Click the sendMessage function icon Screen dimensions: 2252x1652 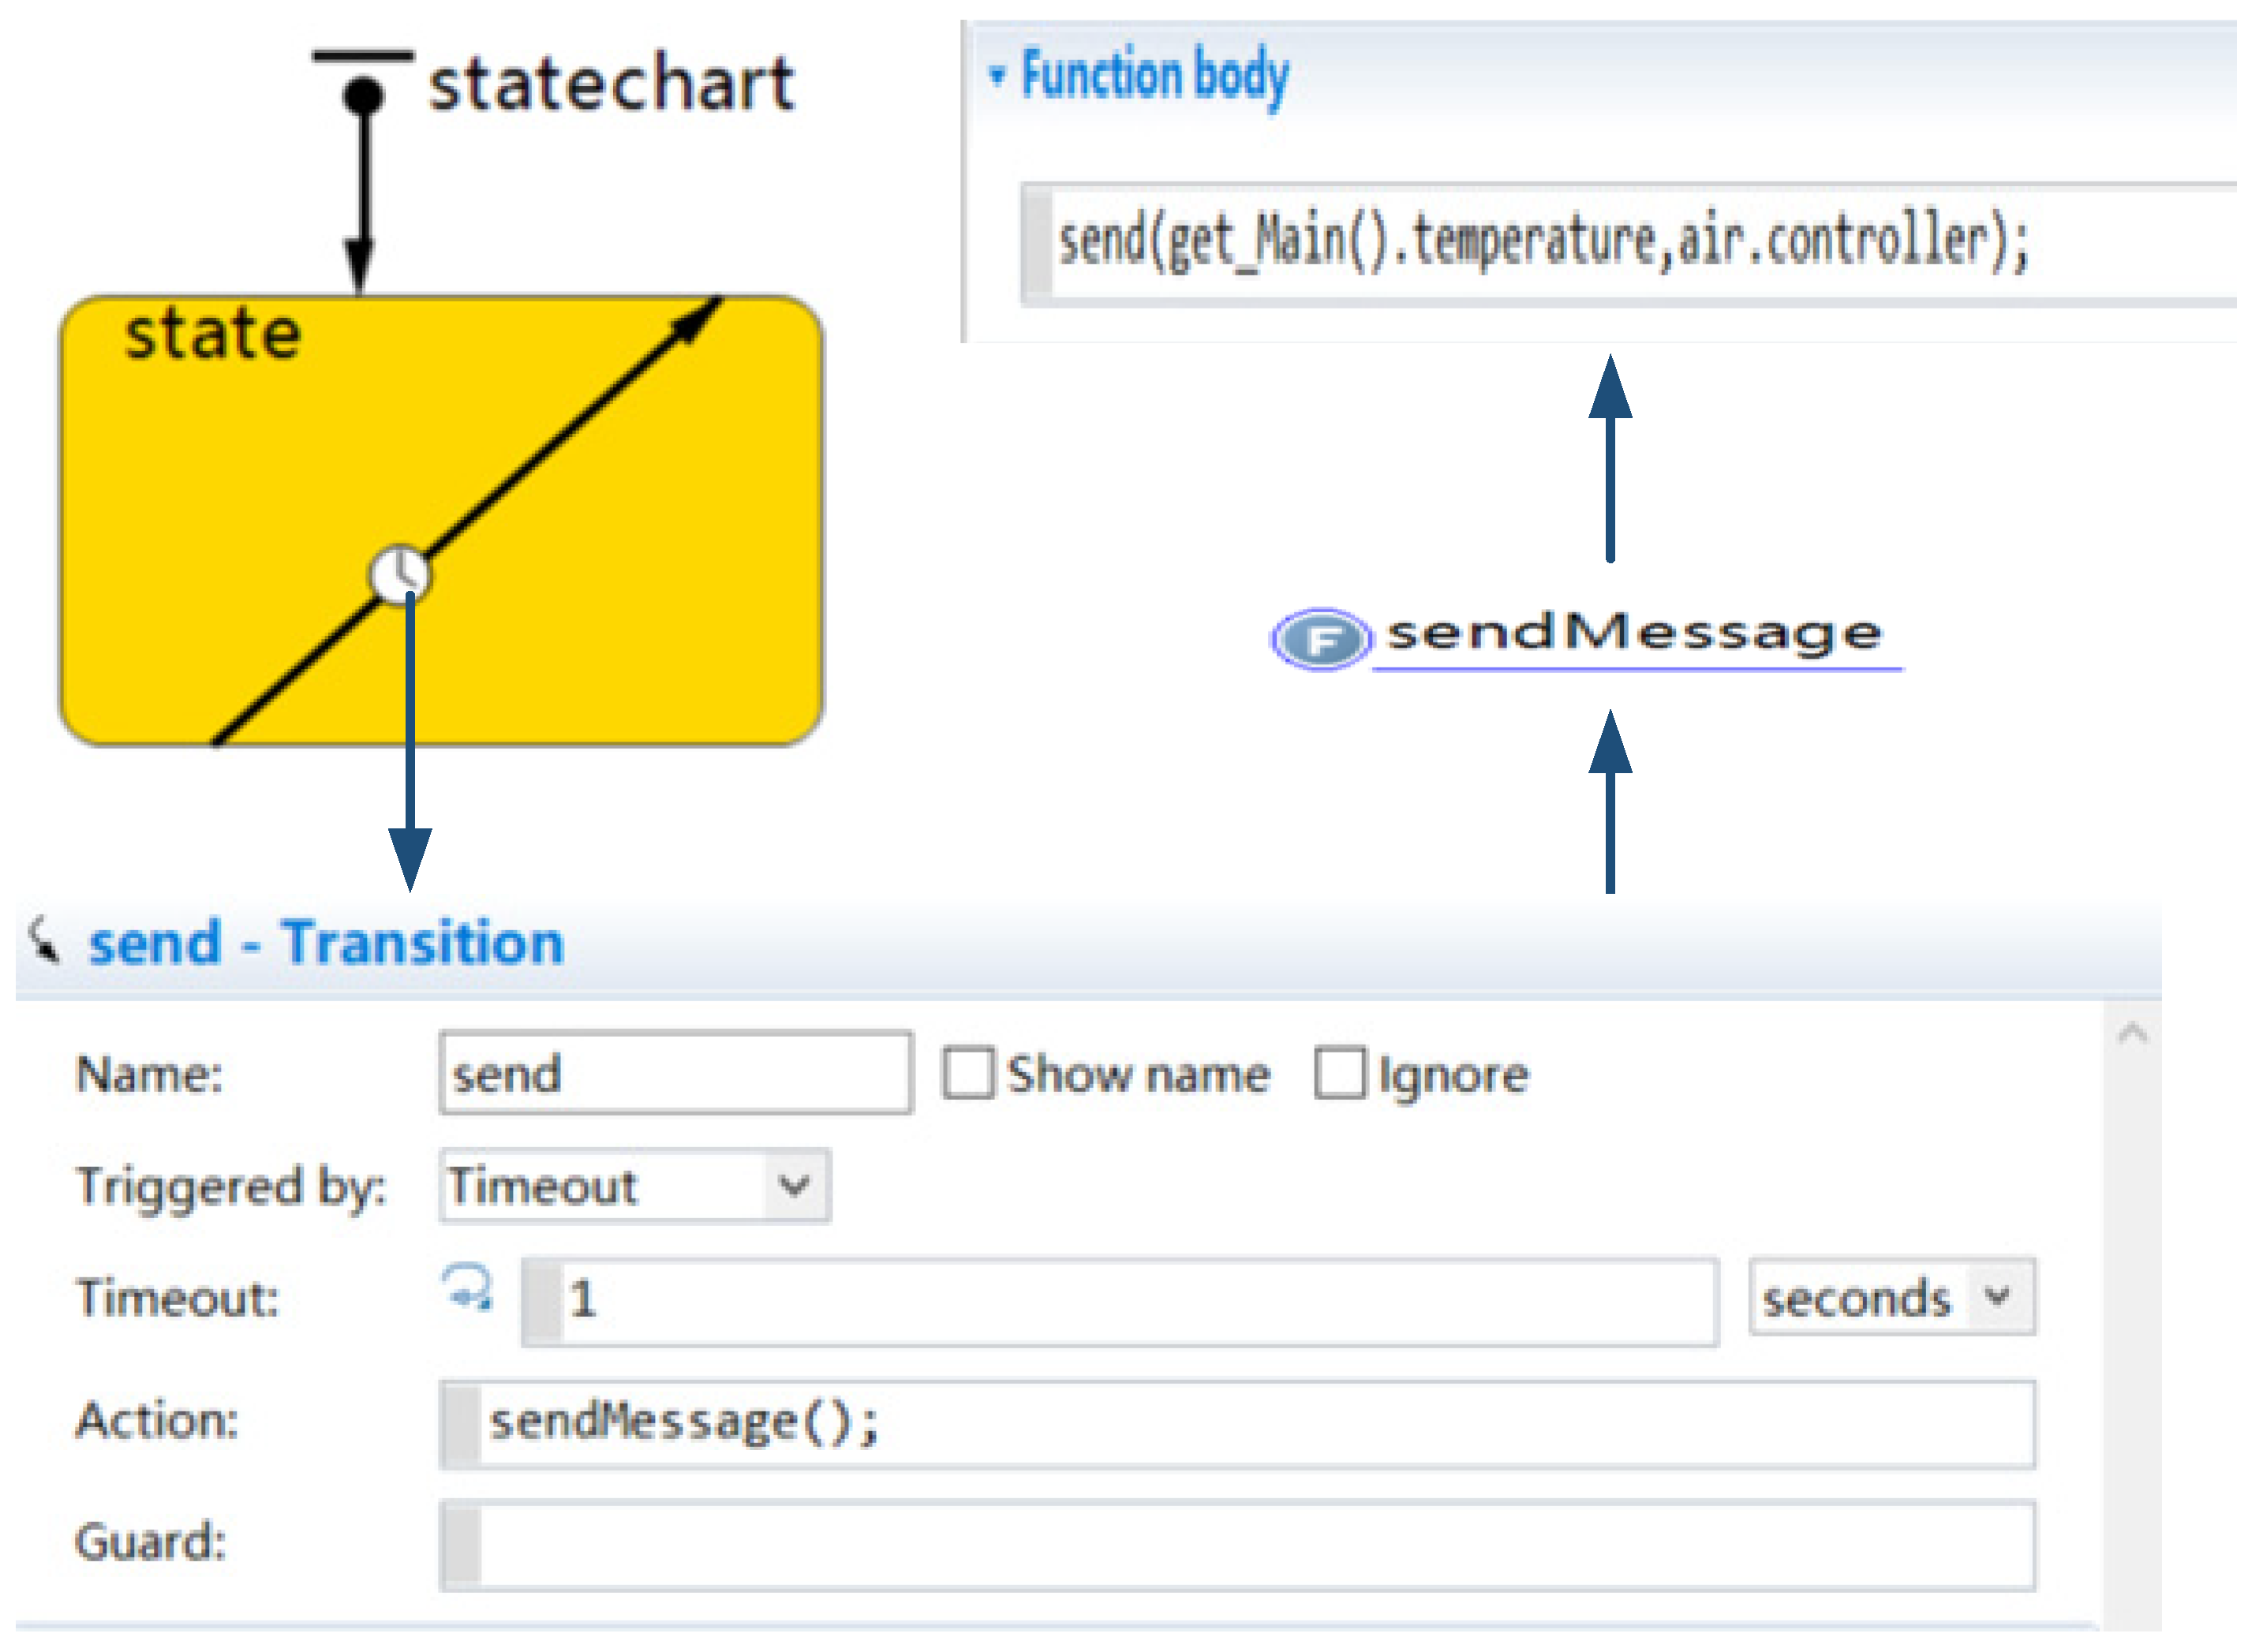[x=1321, y=638]
